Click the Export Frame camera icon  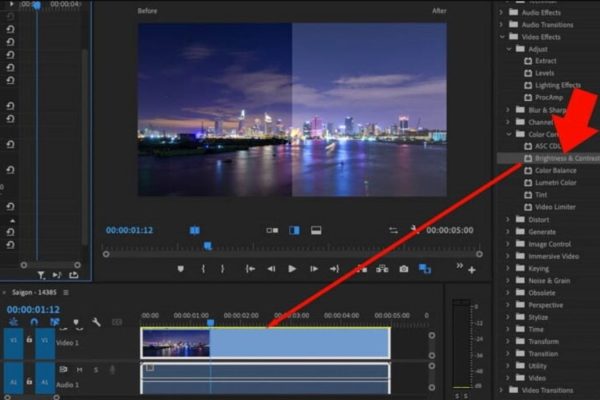(x=404, y=268)
